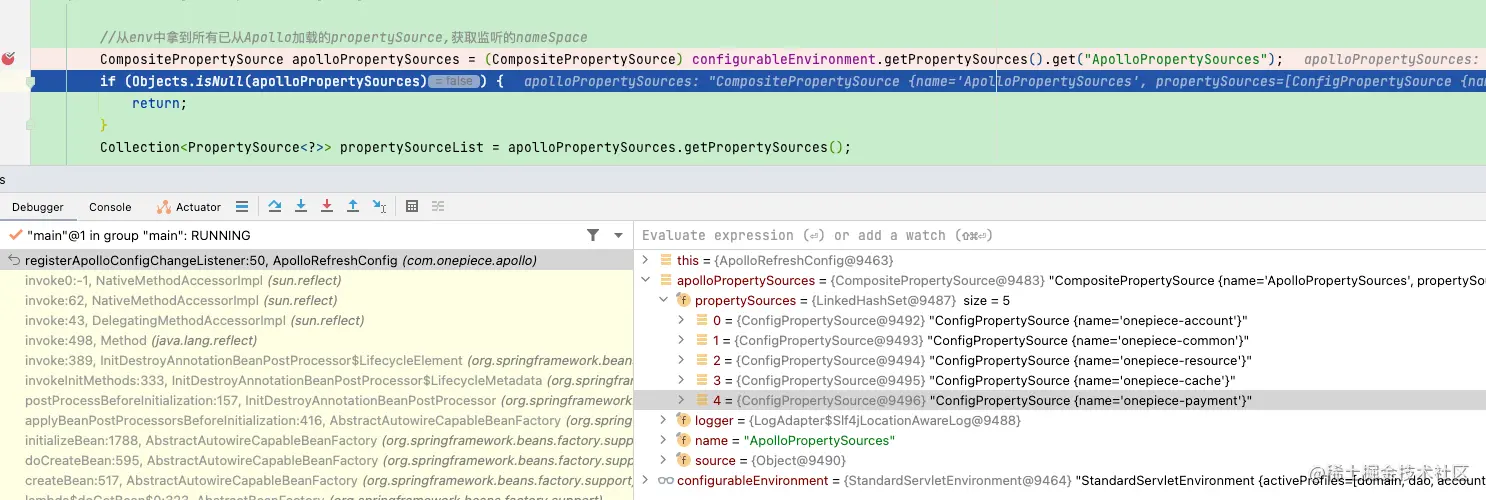Image resolution: width=1486 pixels, height=500 pixels.
Task: Click the Trace Current Stream Chain icon
Action: coord(438,207)
